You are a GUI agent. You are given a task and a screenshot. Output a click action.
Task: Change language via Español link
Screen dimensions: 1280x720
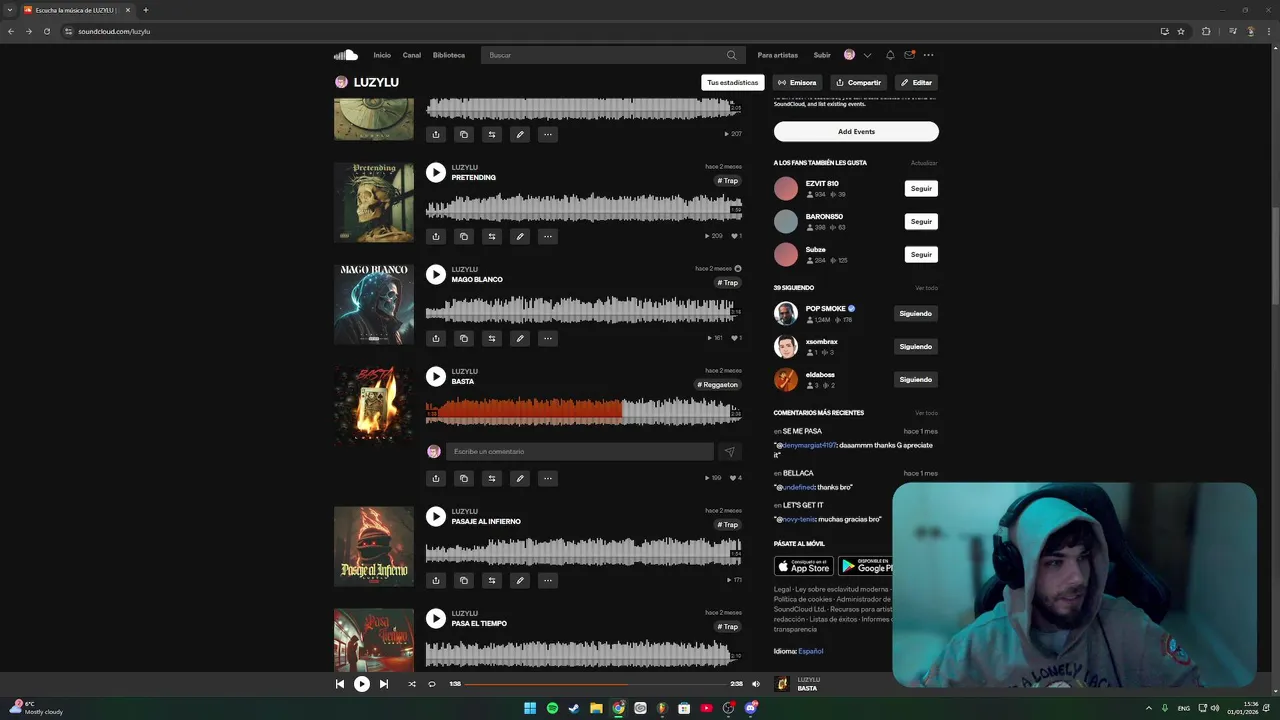point(810,651)
